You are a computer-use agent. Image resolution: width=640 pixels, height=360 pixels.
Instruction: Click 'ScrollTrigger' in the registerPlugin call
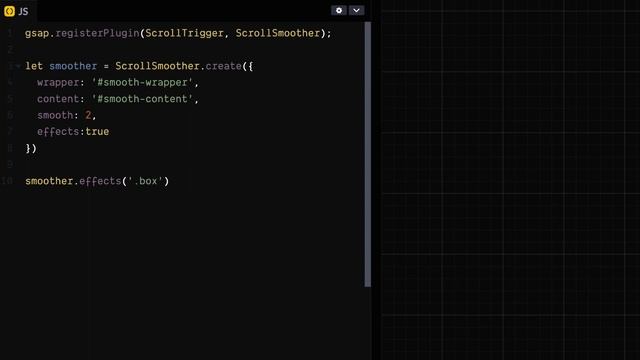click(x=184, y=33)
